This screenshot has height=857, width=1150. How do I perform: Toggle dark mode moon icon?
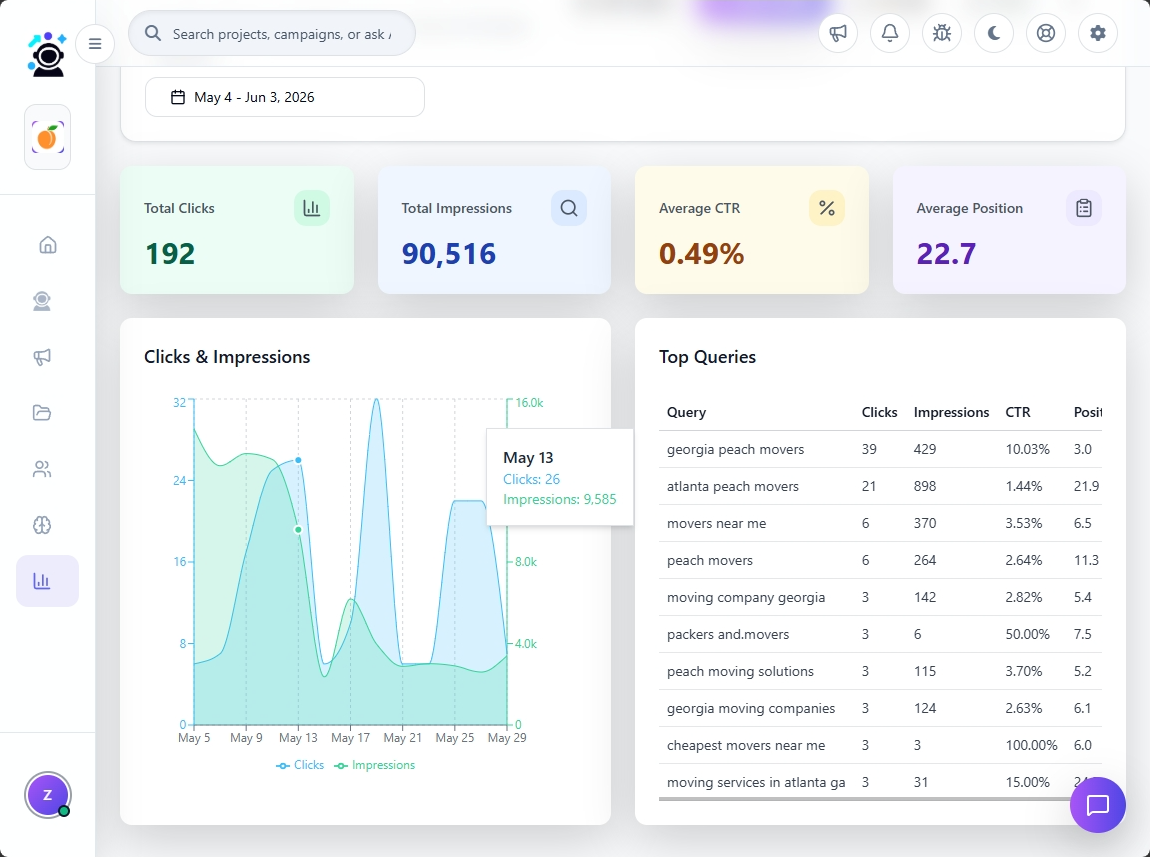[x=994, y=33]
